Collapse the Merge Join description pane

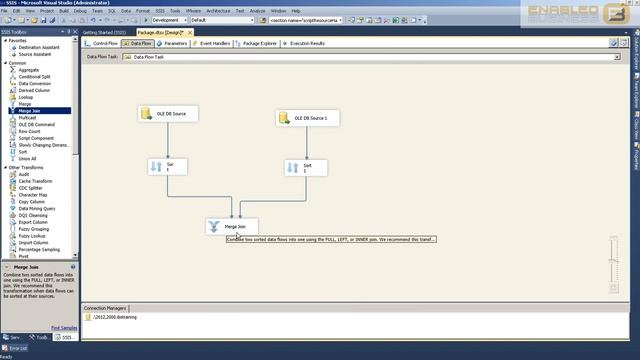(x=7, y=267)
